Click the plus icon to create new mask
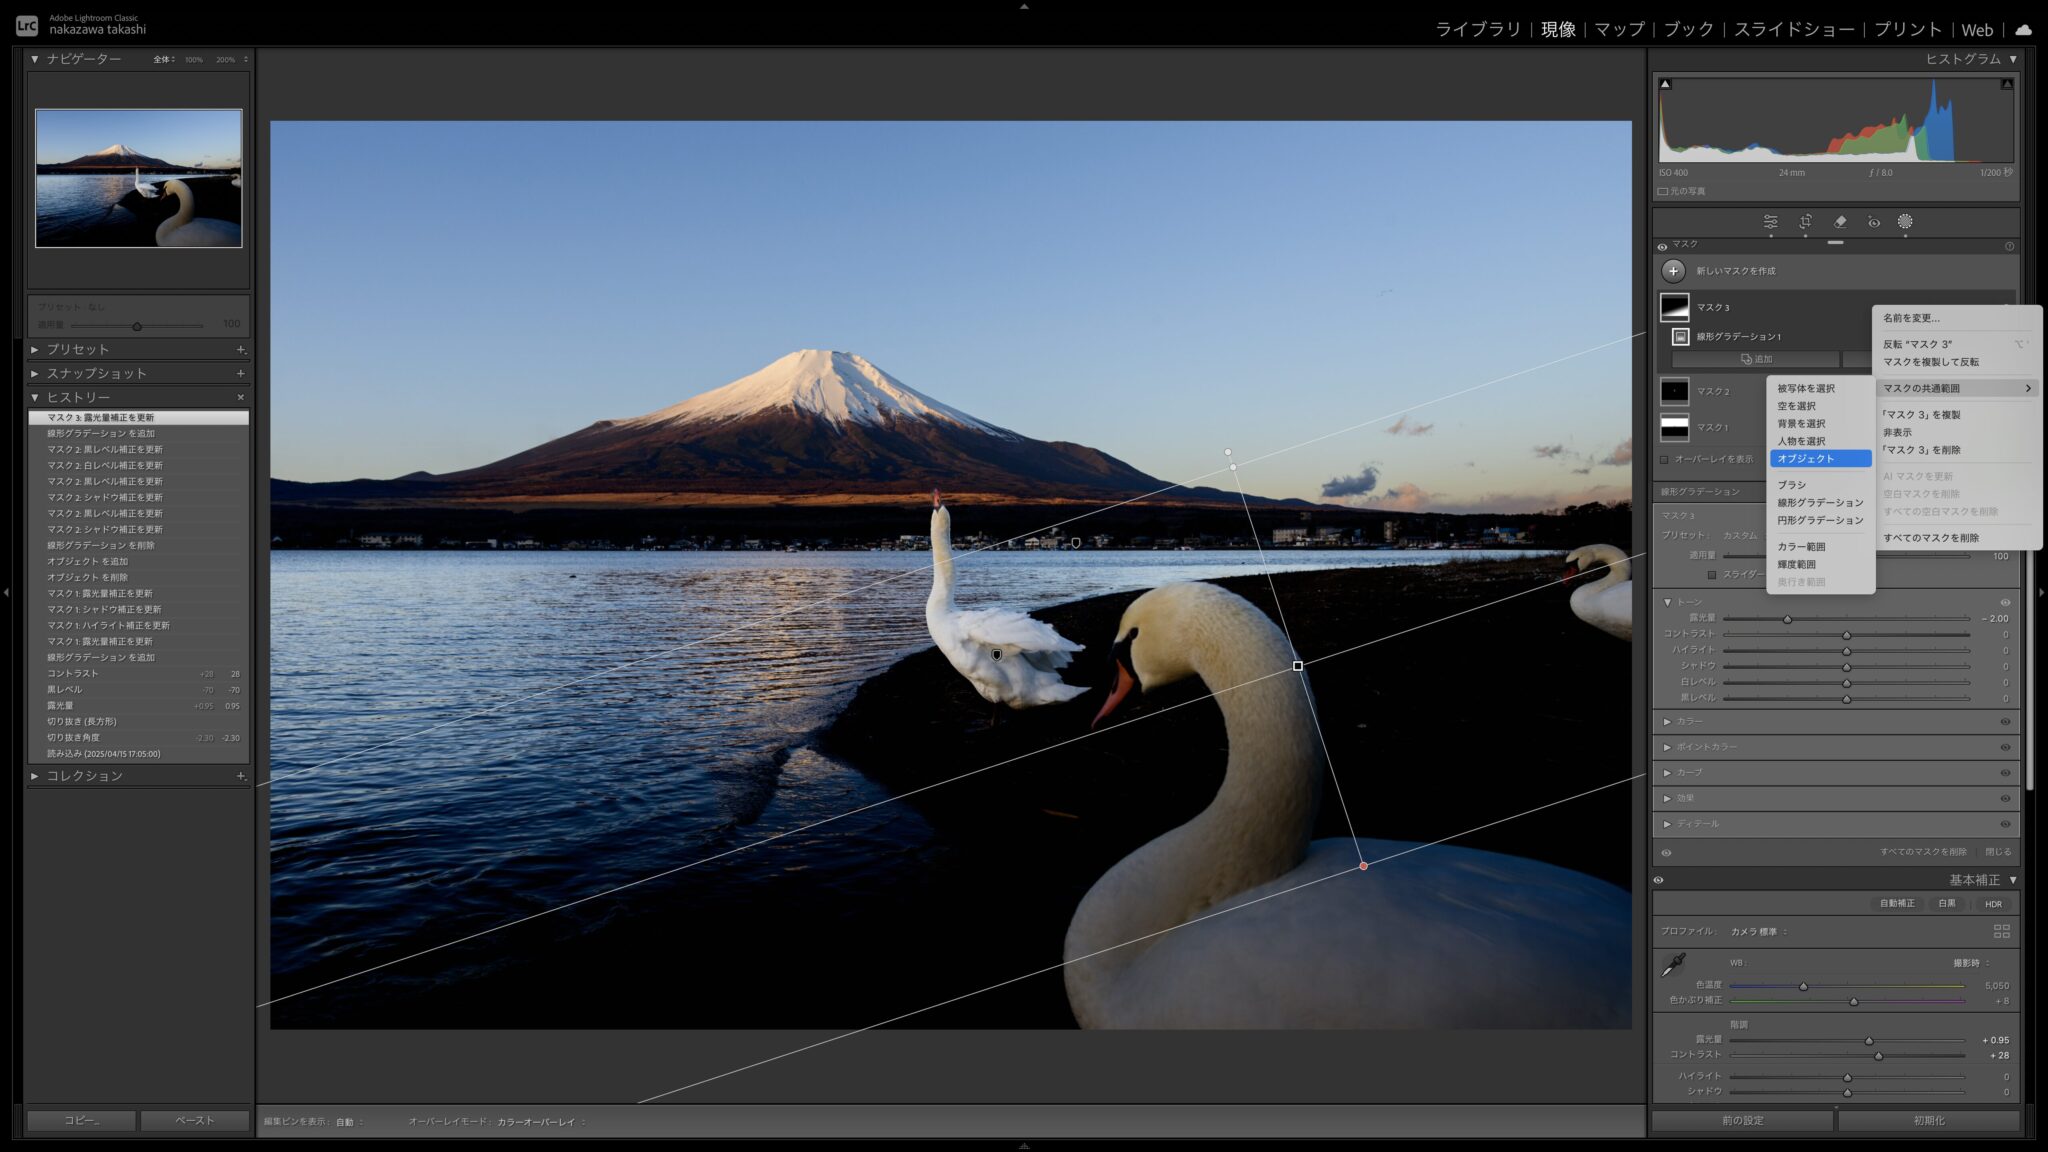This screenshot has height=1152, width=2048. tap(1673, 271)
